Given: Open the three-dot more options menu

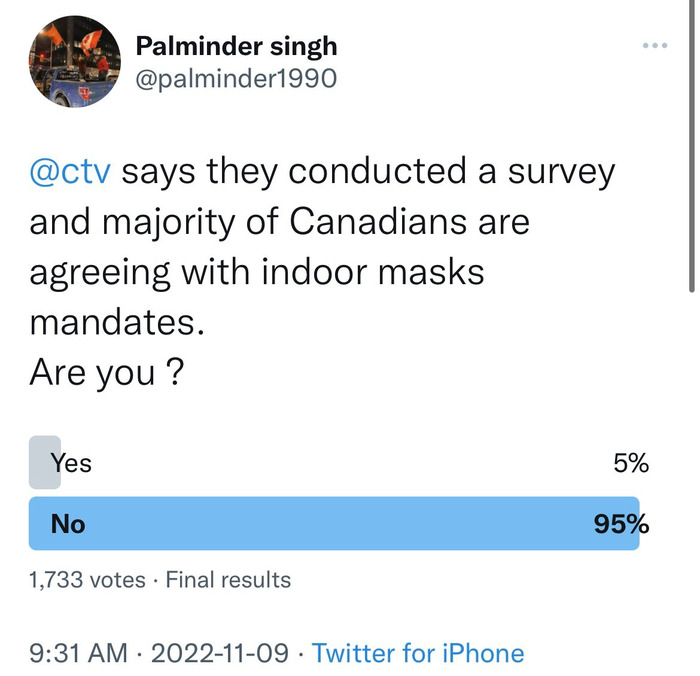Looking at the screenshot, I should 654,46.
